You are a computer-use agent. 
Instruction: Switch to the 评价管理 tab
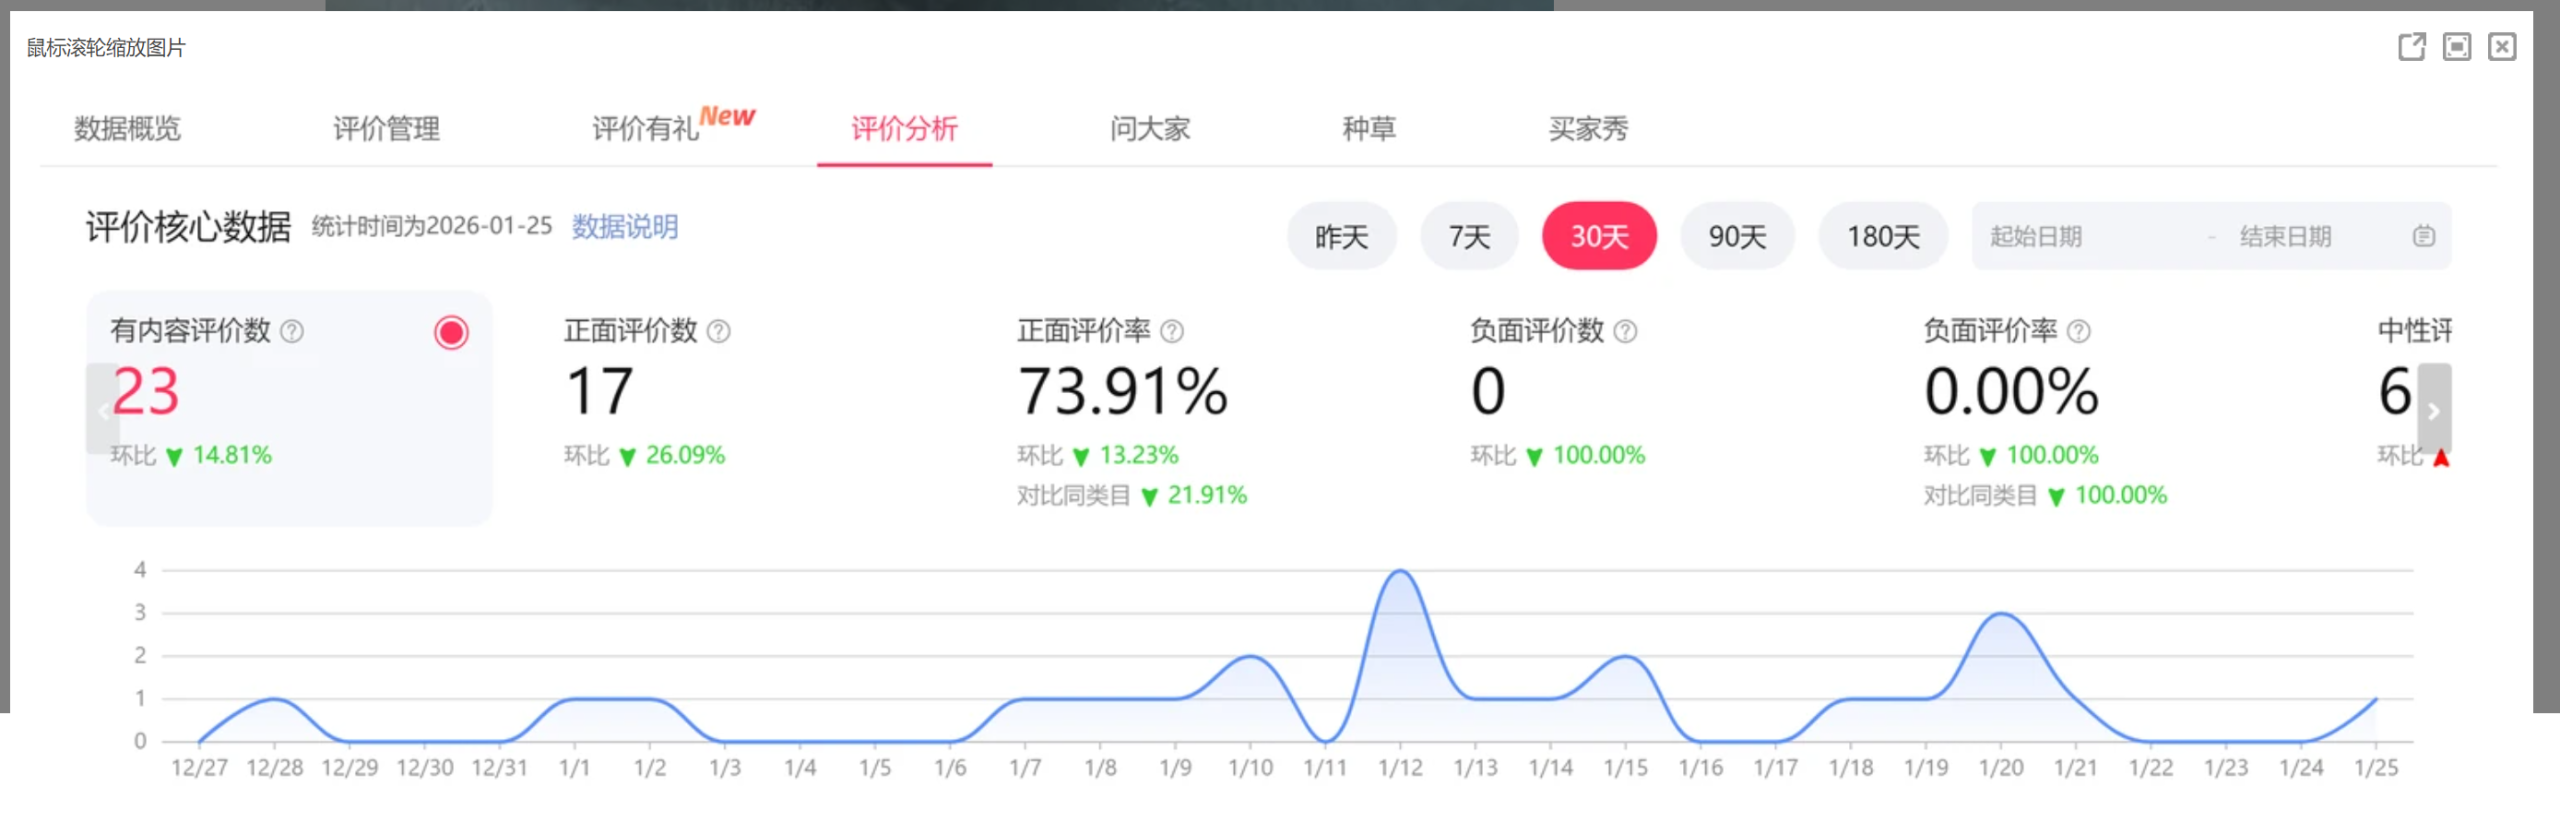pyautogui.click(x=386, y=129)
